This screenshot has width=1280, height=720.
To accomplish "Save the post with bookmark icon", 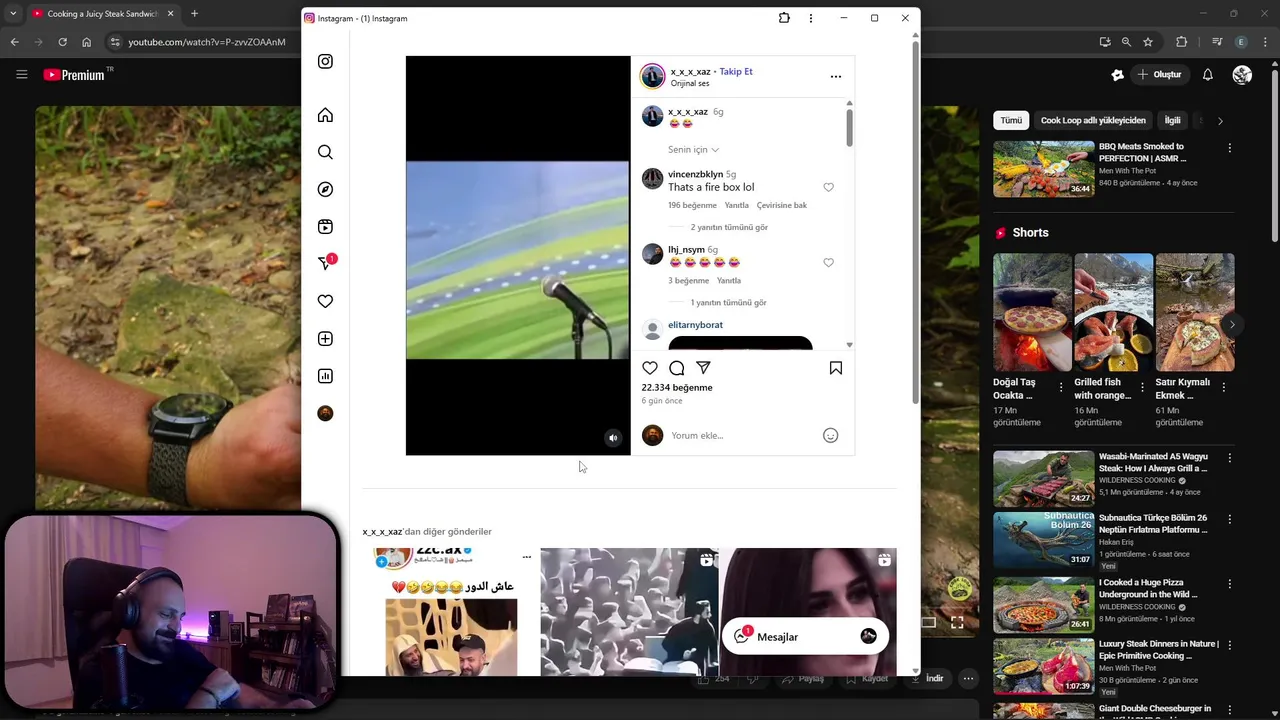I will click(x=836, y=368).
